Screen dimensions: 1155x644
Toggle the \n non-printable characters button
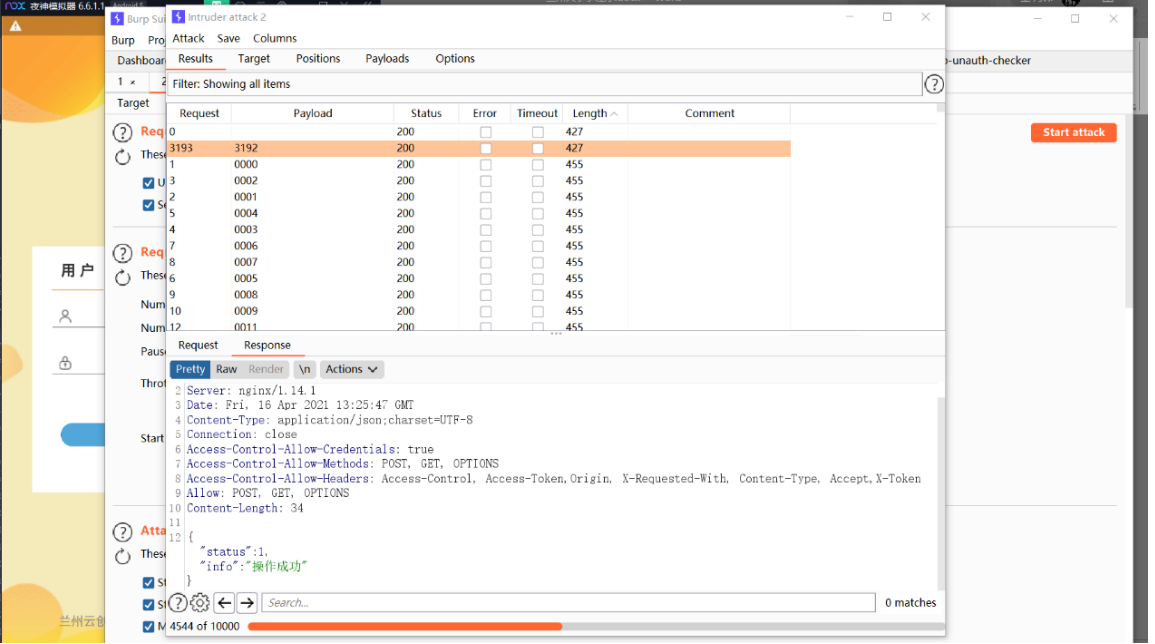click(304, 369)
